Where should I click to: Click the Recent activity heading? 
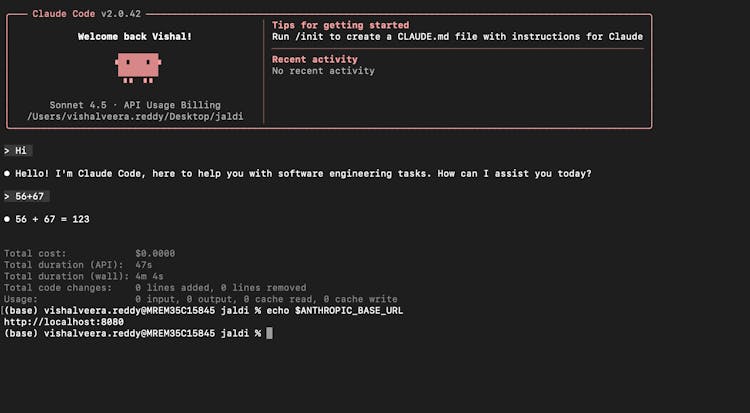315,60
